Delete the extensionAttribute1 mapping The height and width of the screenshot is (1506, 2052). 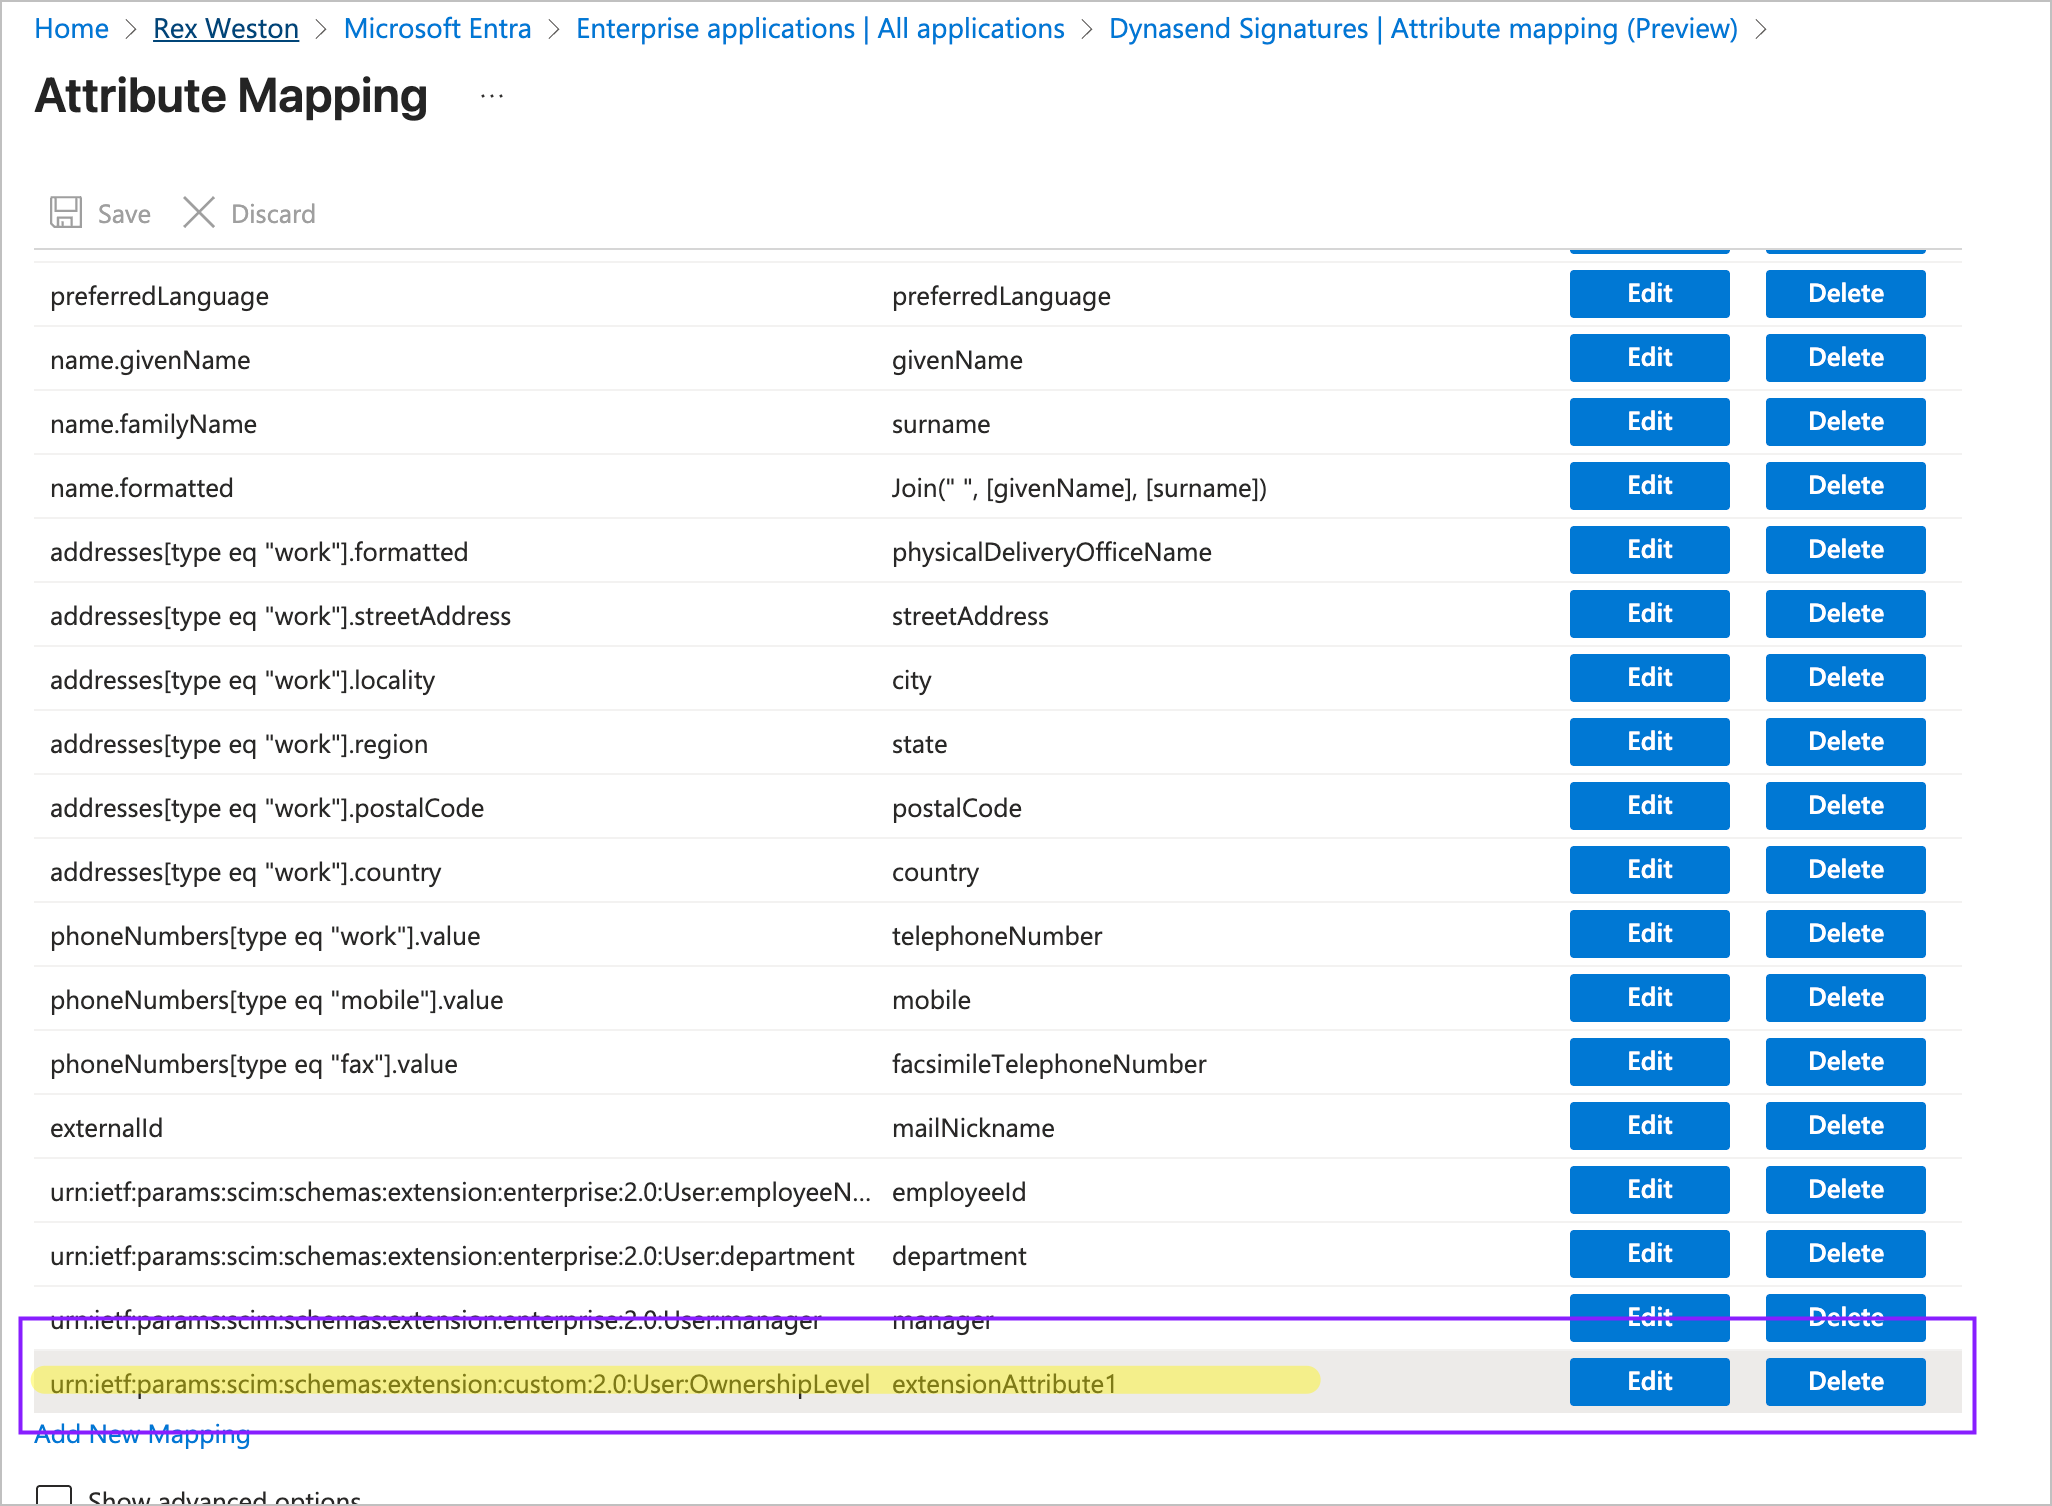pyautogui.click(x=1845, y=1381)
